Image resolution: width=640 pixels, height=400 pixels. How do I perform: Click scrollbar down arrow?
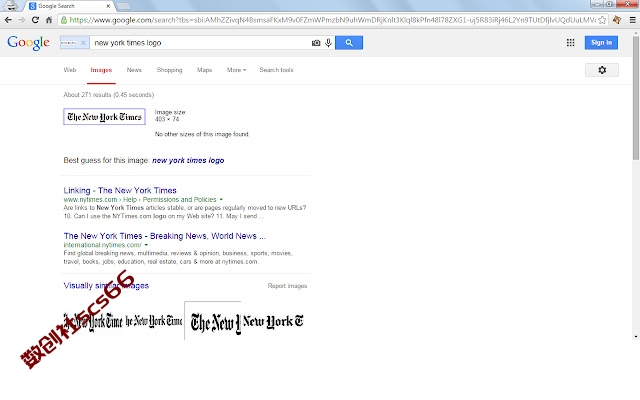(x=636, y=337)
